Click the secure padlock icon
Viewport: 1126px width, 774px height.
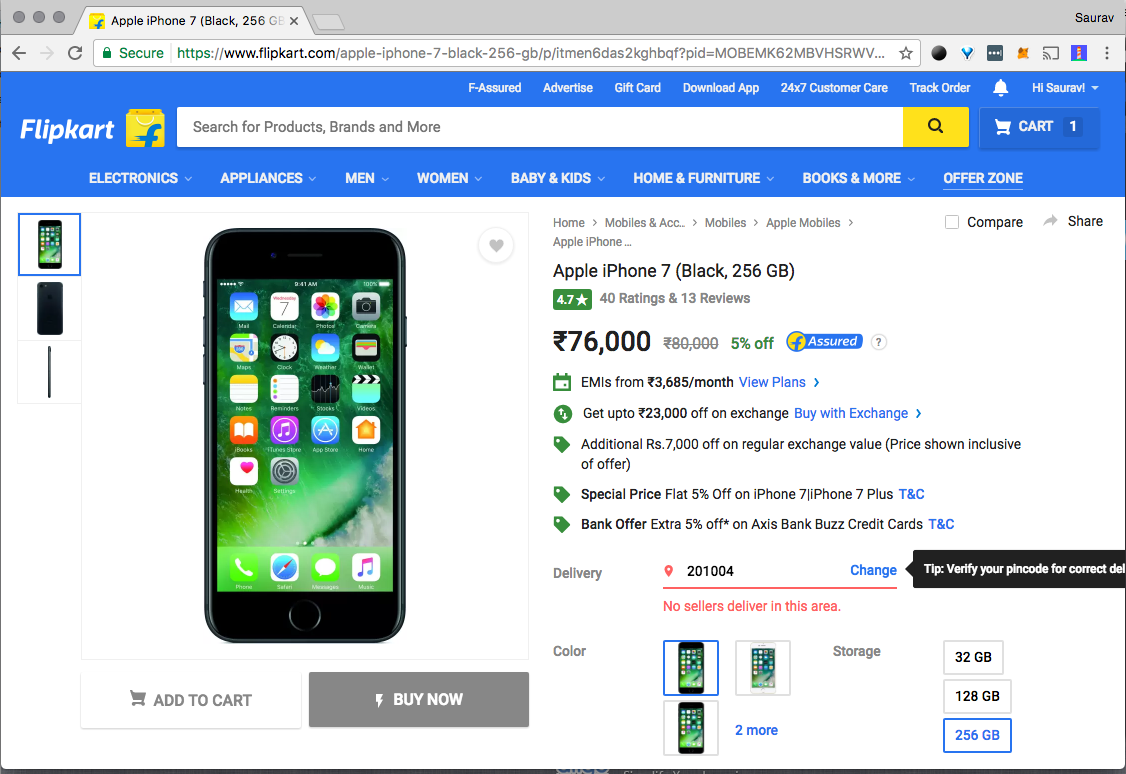107,53
